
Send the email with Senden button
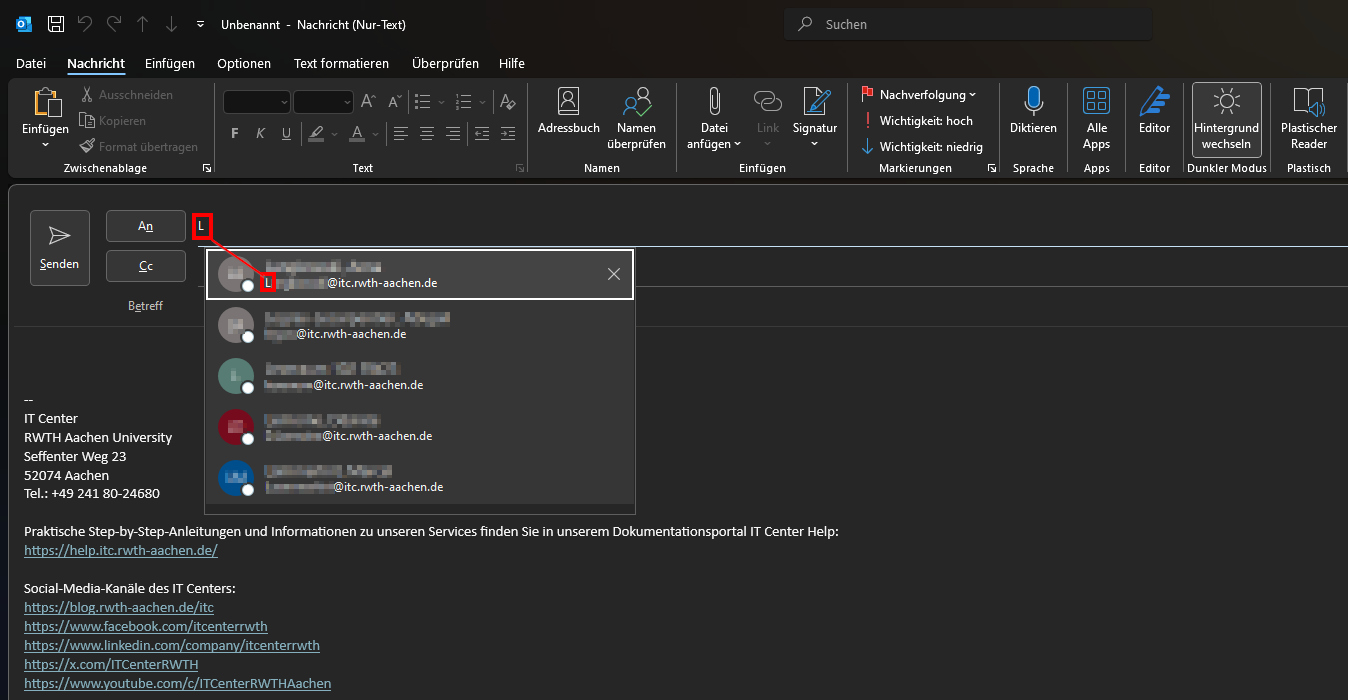click(x=60, y=247)
